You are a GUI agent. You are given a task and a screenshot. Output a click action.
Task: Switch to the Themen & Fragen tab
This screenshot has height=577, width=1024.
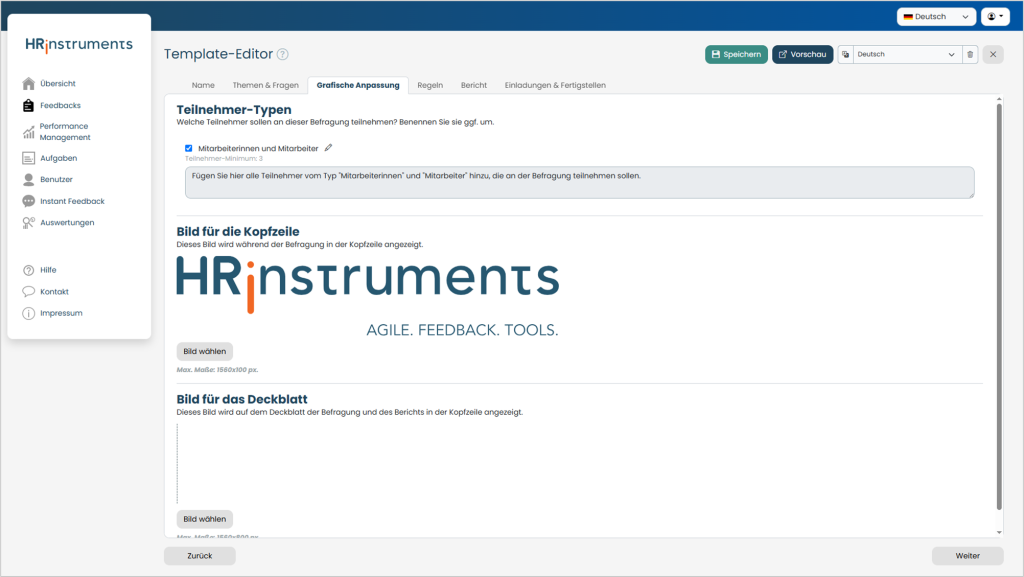[x=265, y=85]
